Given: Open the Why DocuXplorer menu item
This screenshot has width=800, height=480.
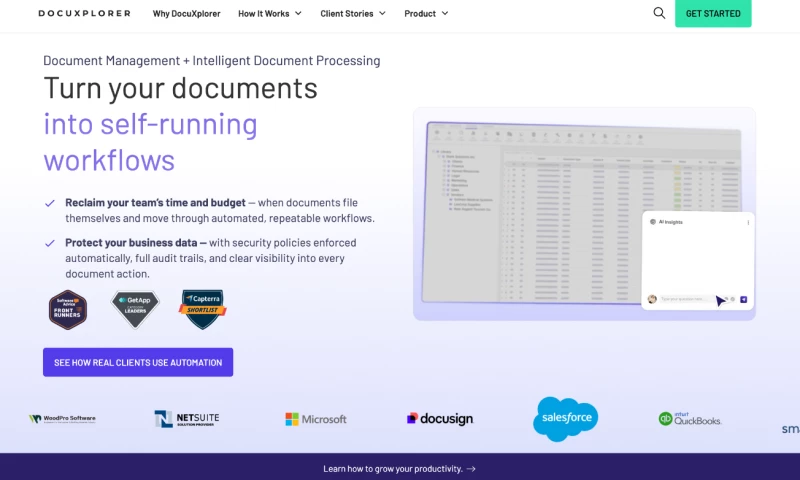Looking at the screenshot, I should (x=187, y=14).
